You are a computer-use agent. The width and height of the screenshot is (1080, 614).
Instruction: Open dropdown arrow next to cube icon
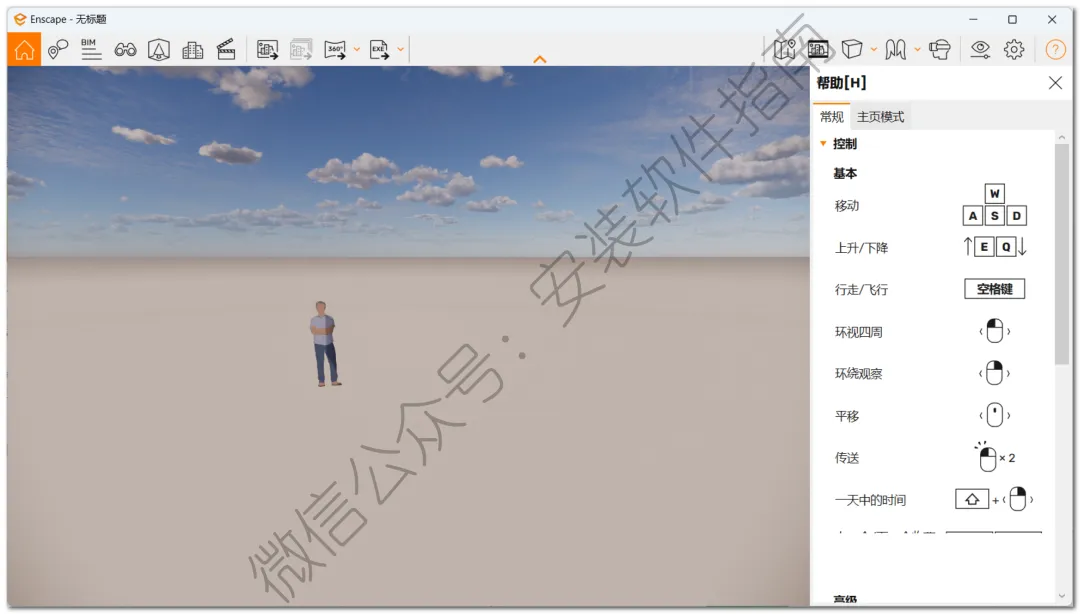[x=873, y=50]
